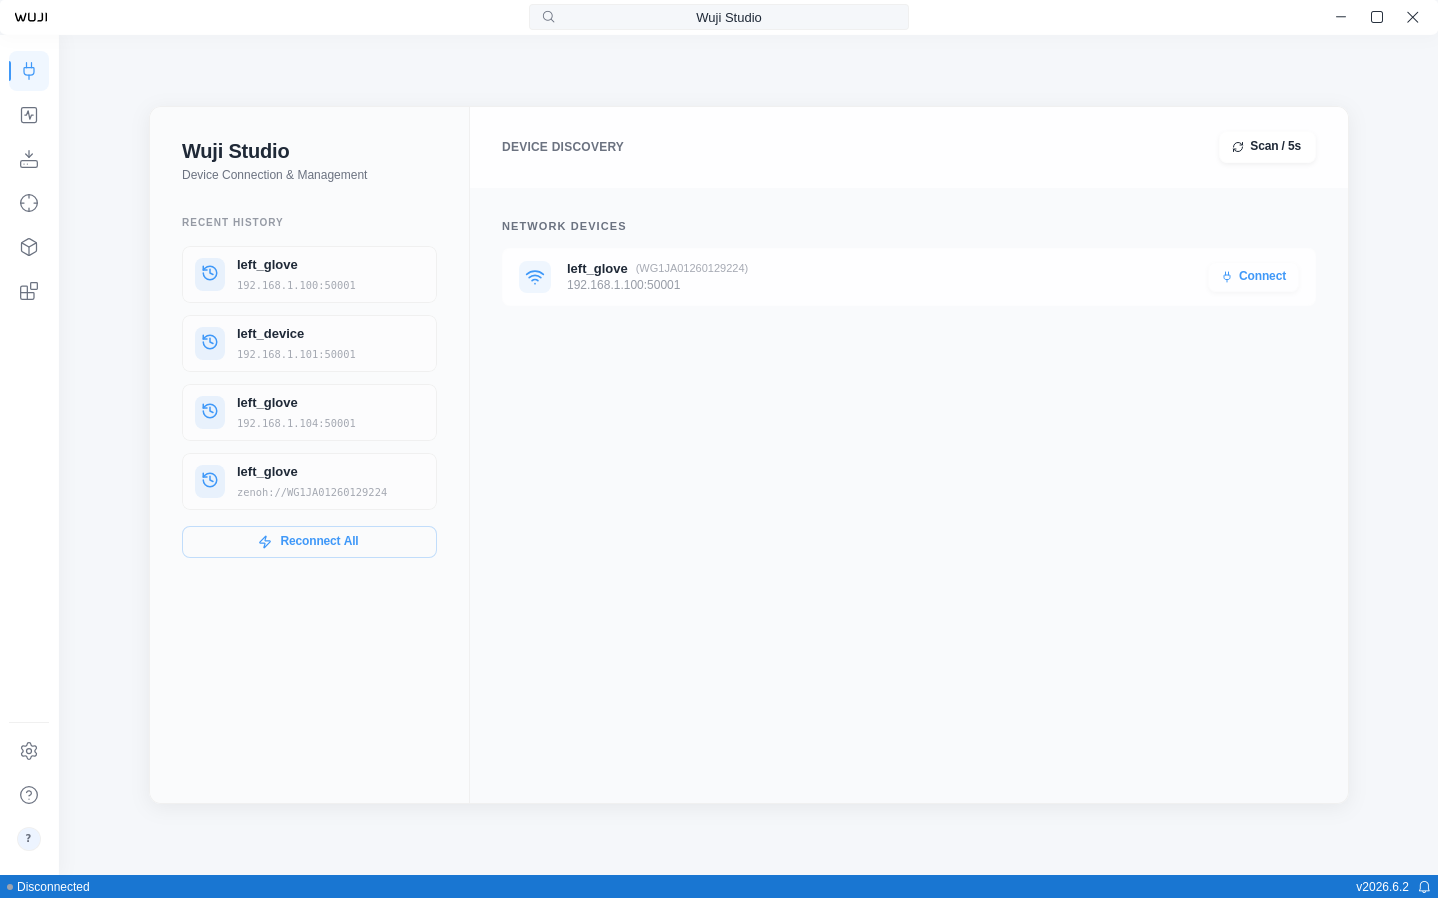Click the Wuji Studio search field
The height and width of the screenshot is (898, 1438).
pyautogui.click(x=719, y=17)
